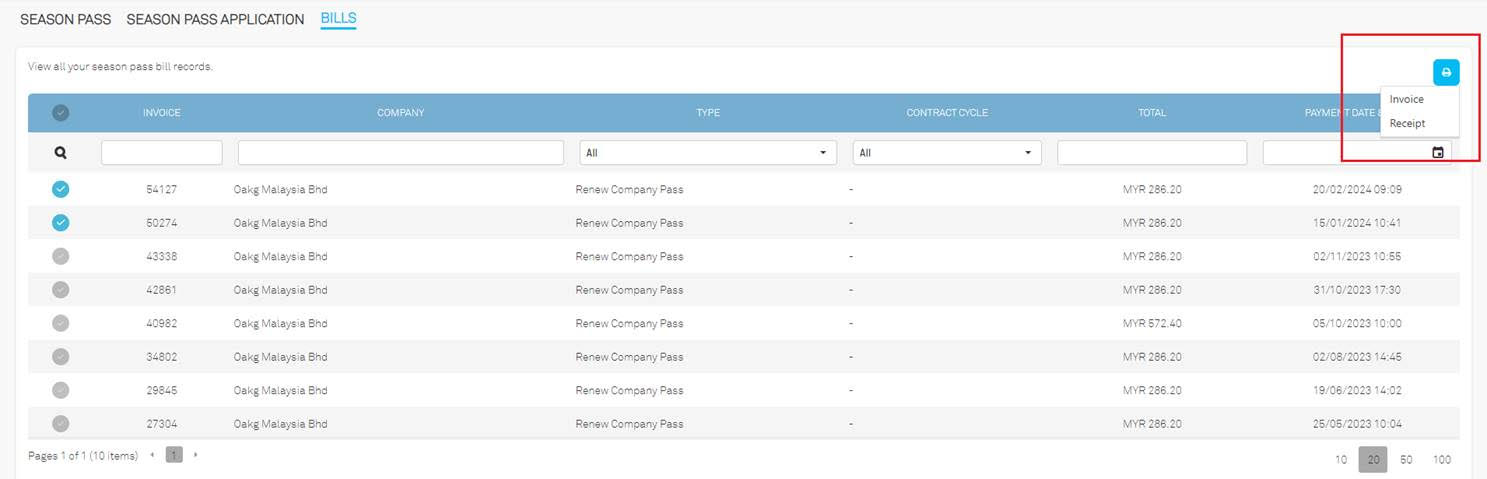Uncheck the row for invoice 50274
The width and height of the screenshot is (1487, 479).
point(60,222)
